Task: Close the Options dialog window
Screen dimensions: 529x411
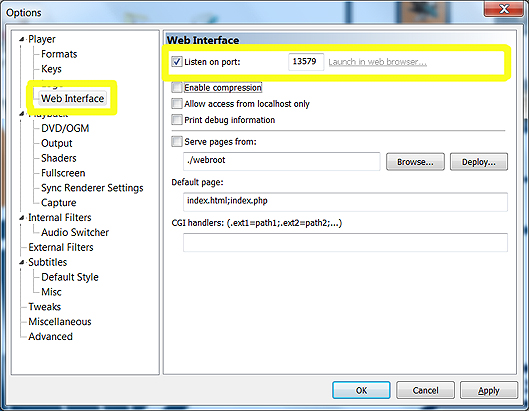Action: point(504,9)
